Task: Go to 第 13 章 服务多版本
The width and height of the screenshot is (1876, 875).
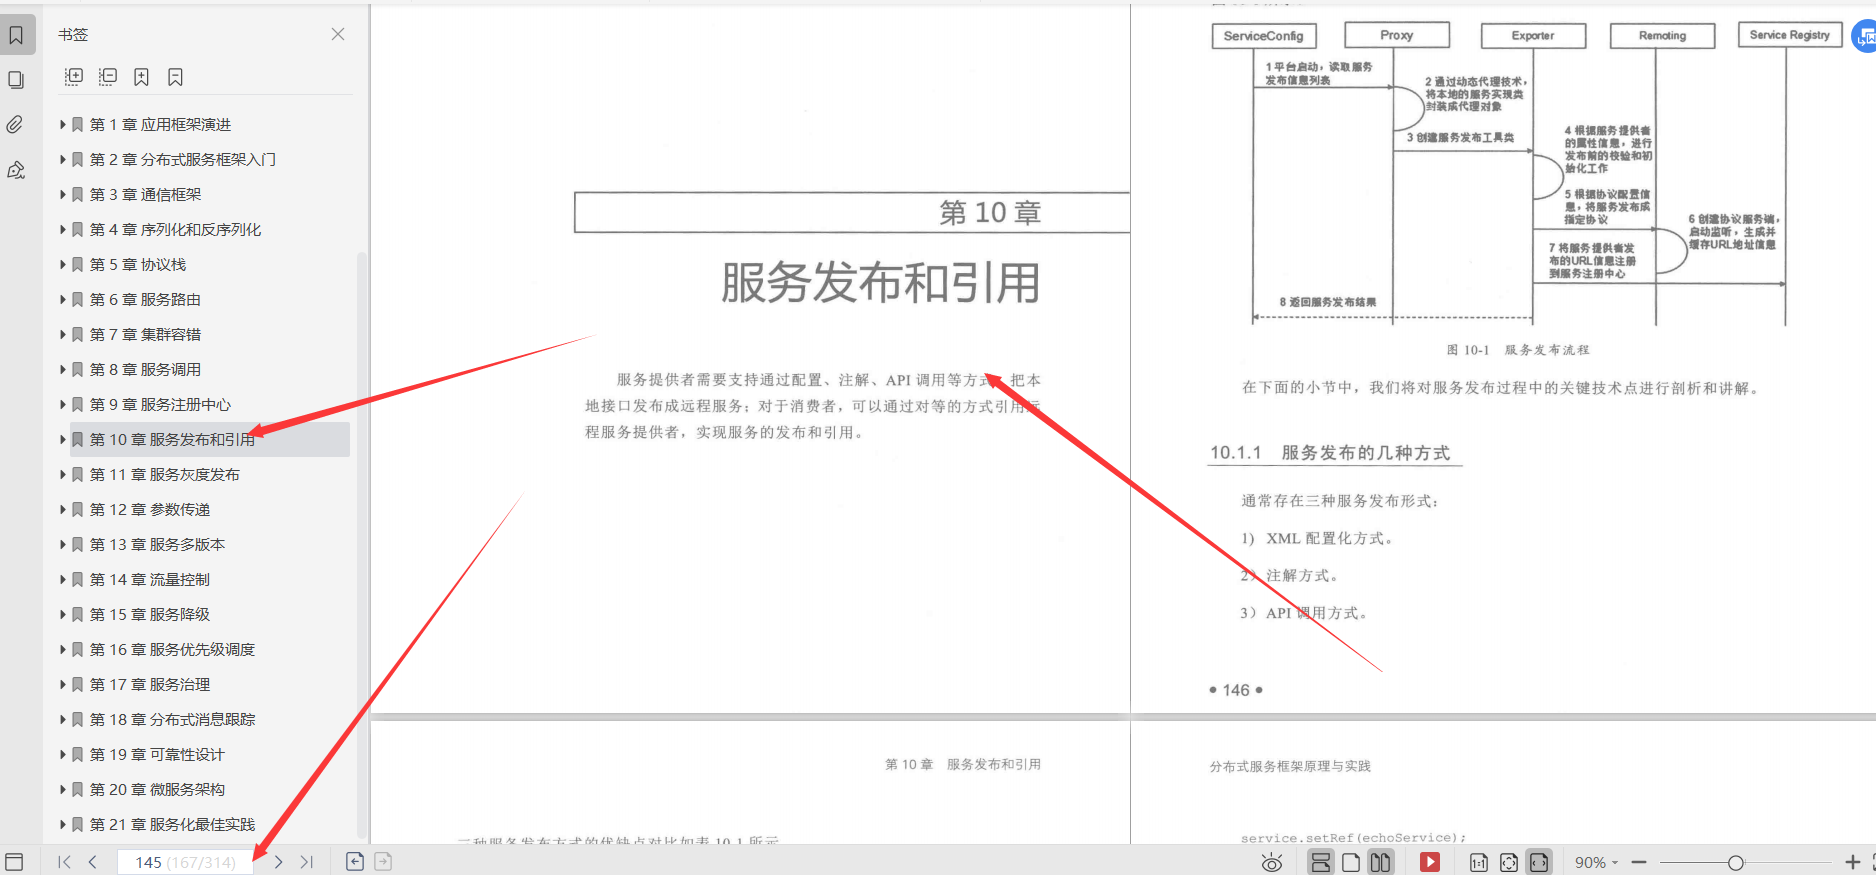Action: click(157, 545)
